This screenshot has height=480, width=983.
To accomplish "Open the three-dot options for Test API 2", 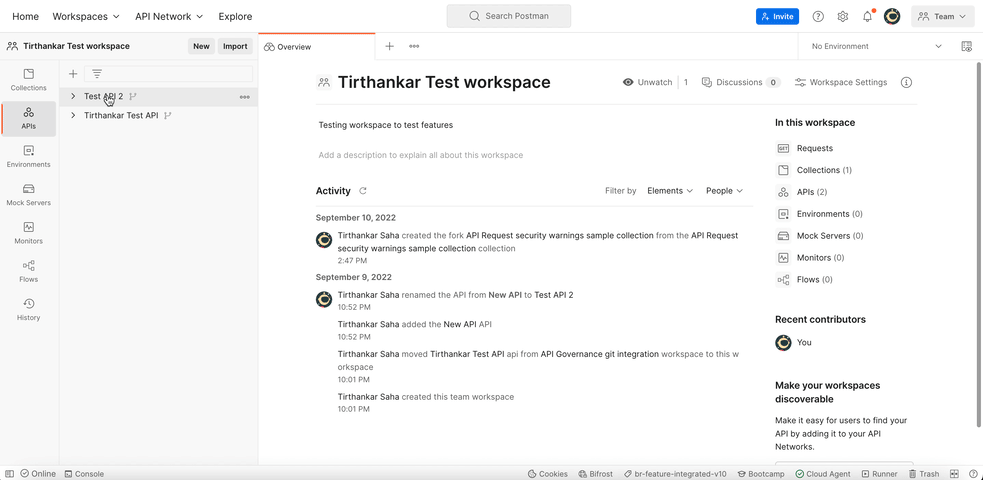I will click(244, 97).
